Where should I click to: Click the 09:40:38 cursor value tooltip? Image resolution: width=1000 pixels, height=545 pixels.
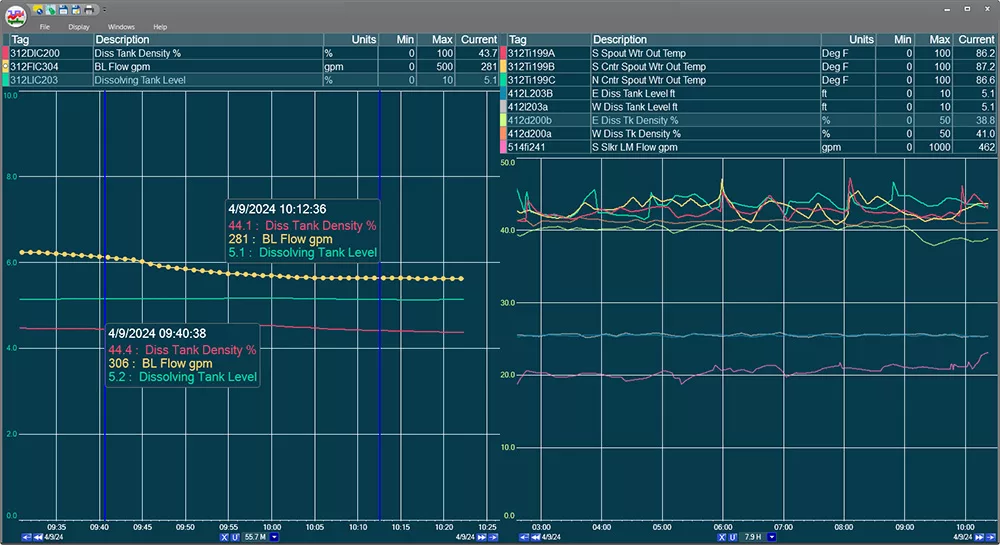pos(182,355)
